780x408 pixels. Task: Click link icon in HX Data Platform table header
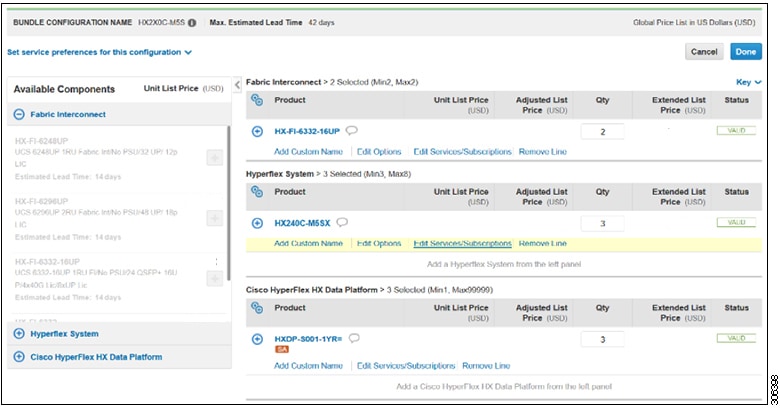point(257,307)
